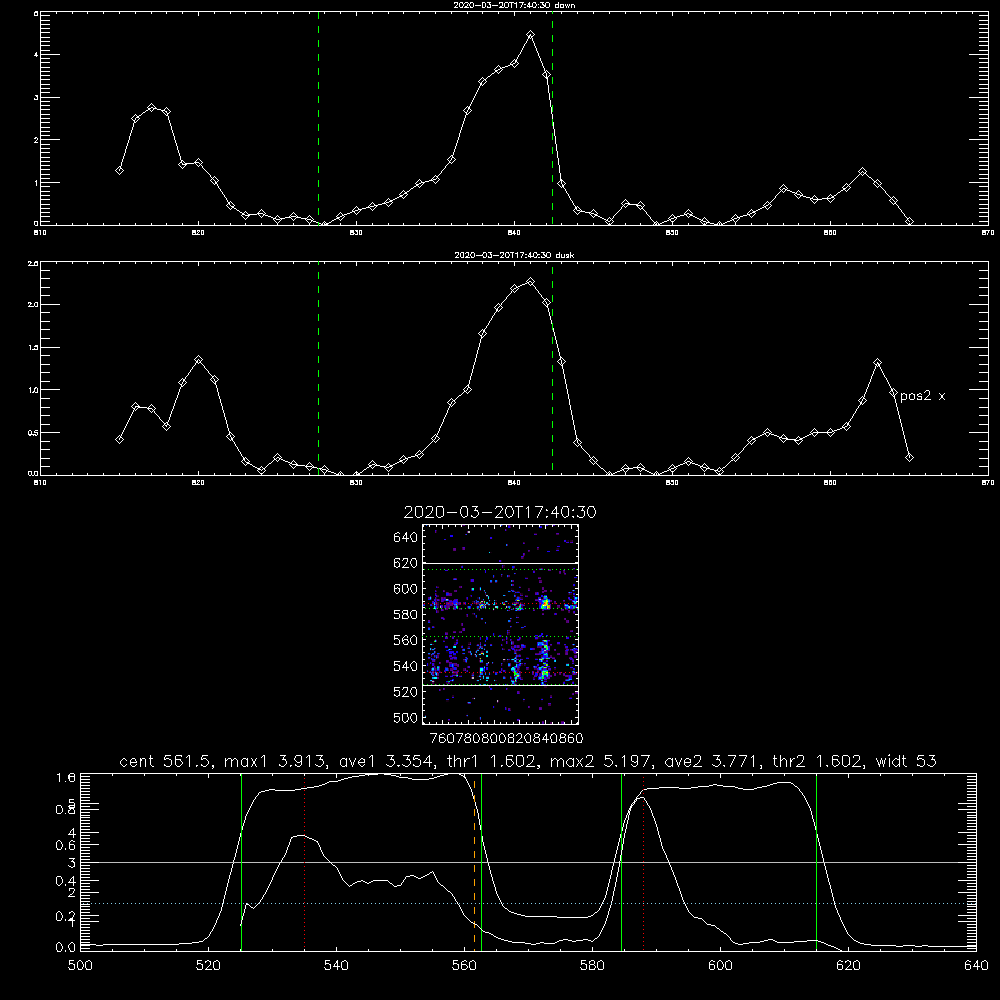Select the 'max2 5.197' value
The width and height of the screenshot is (1000, 1000).
click(x=601, y=761)
